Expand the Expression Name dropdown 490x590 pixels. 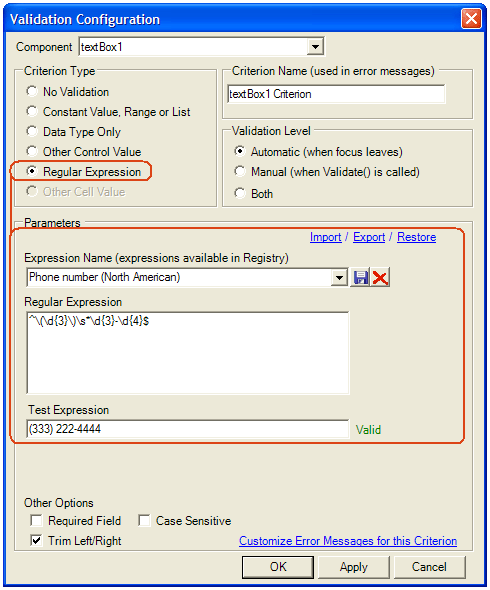[339, 278]
